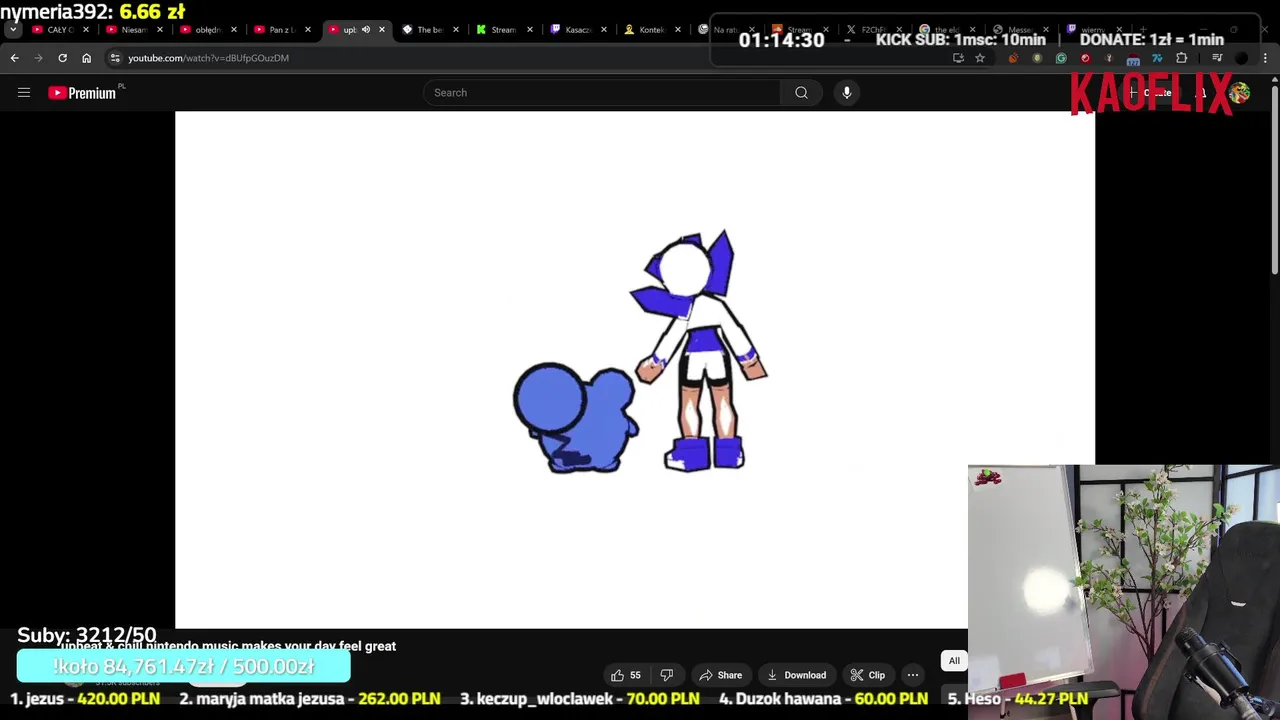Close the Kick 'Stream' tab
The image size is (1280, 720).
[529, 30]
